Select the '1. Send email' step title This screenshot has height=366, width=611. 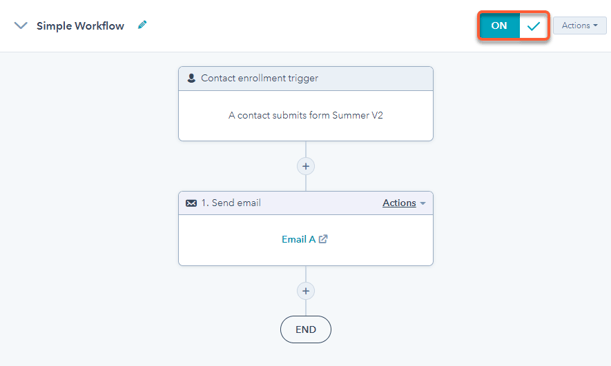coord(231,203)
